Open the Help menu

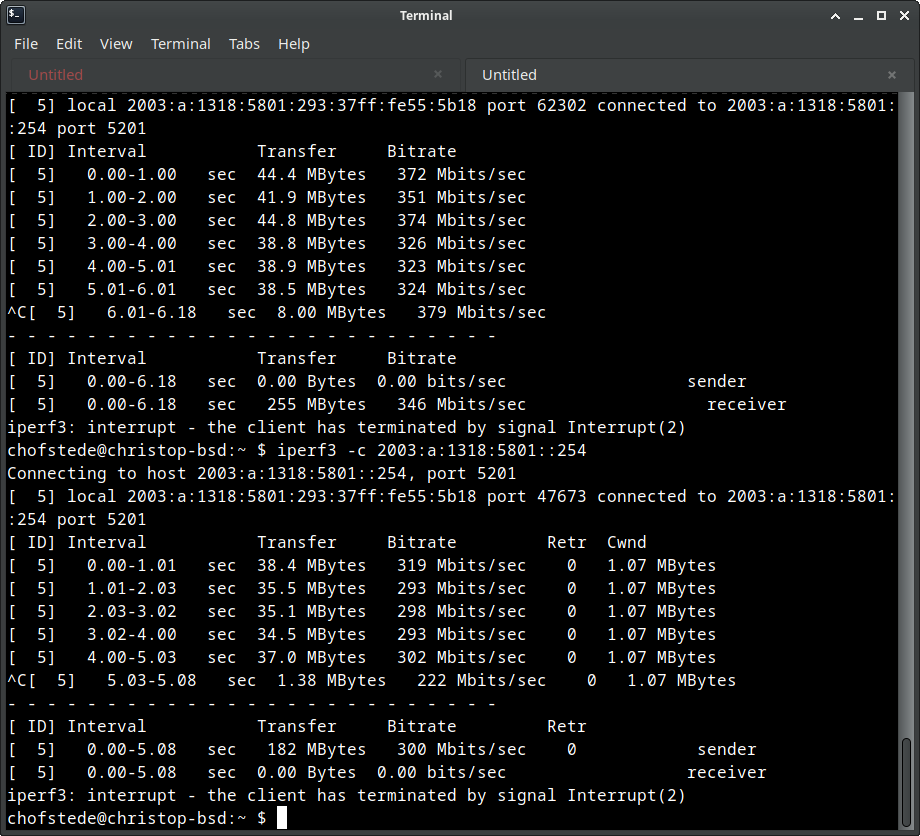click(294, 44)
